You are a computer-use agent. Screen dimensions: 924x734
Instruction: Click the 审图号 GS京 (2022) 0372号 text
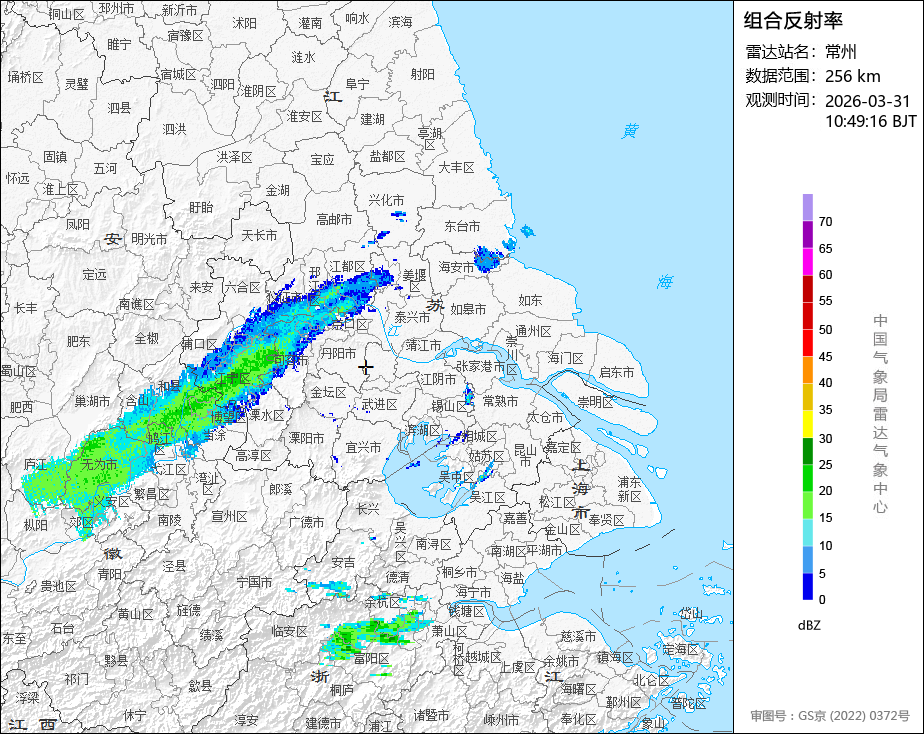tap(830, 716)
